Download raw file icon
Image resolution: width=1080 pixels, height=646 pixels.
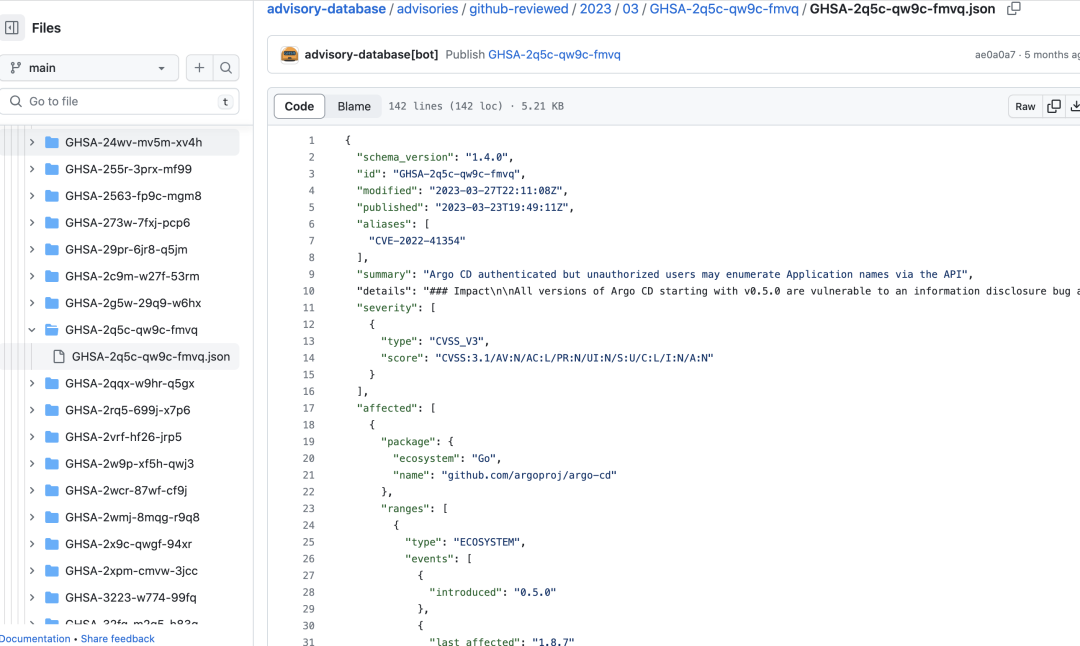[1074, 106]
